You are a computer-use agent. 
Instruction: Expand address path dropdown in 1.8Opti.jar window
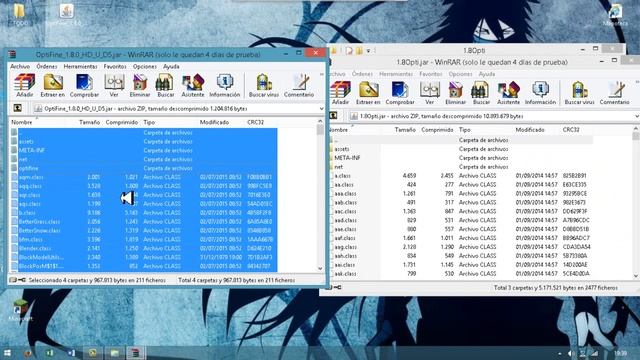click(x=637, y=116)
